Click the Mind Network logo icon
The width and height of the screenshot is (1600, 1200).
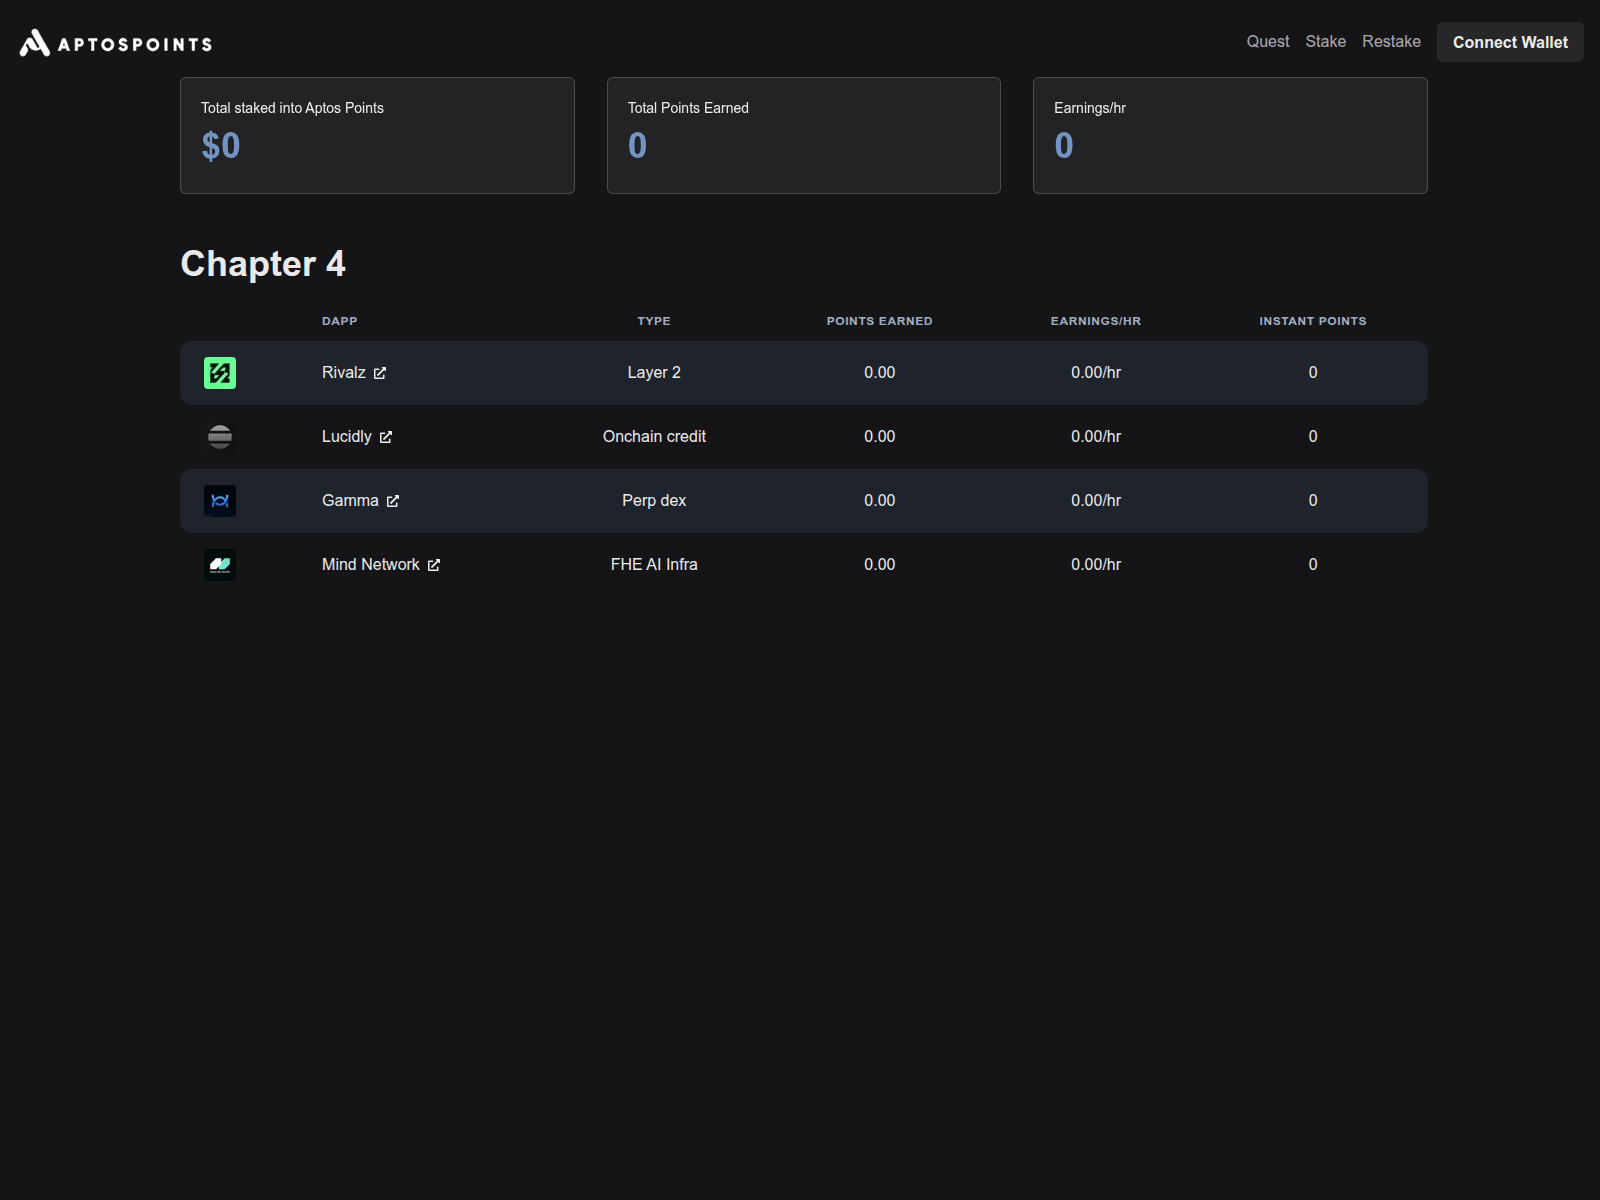[x=220, y=565]
